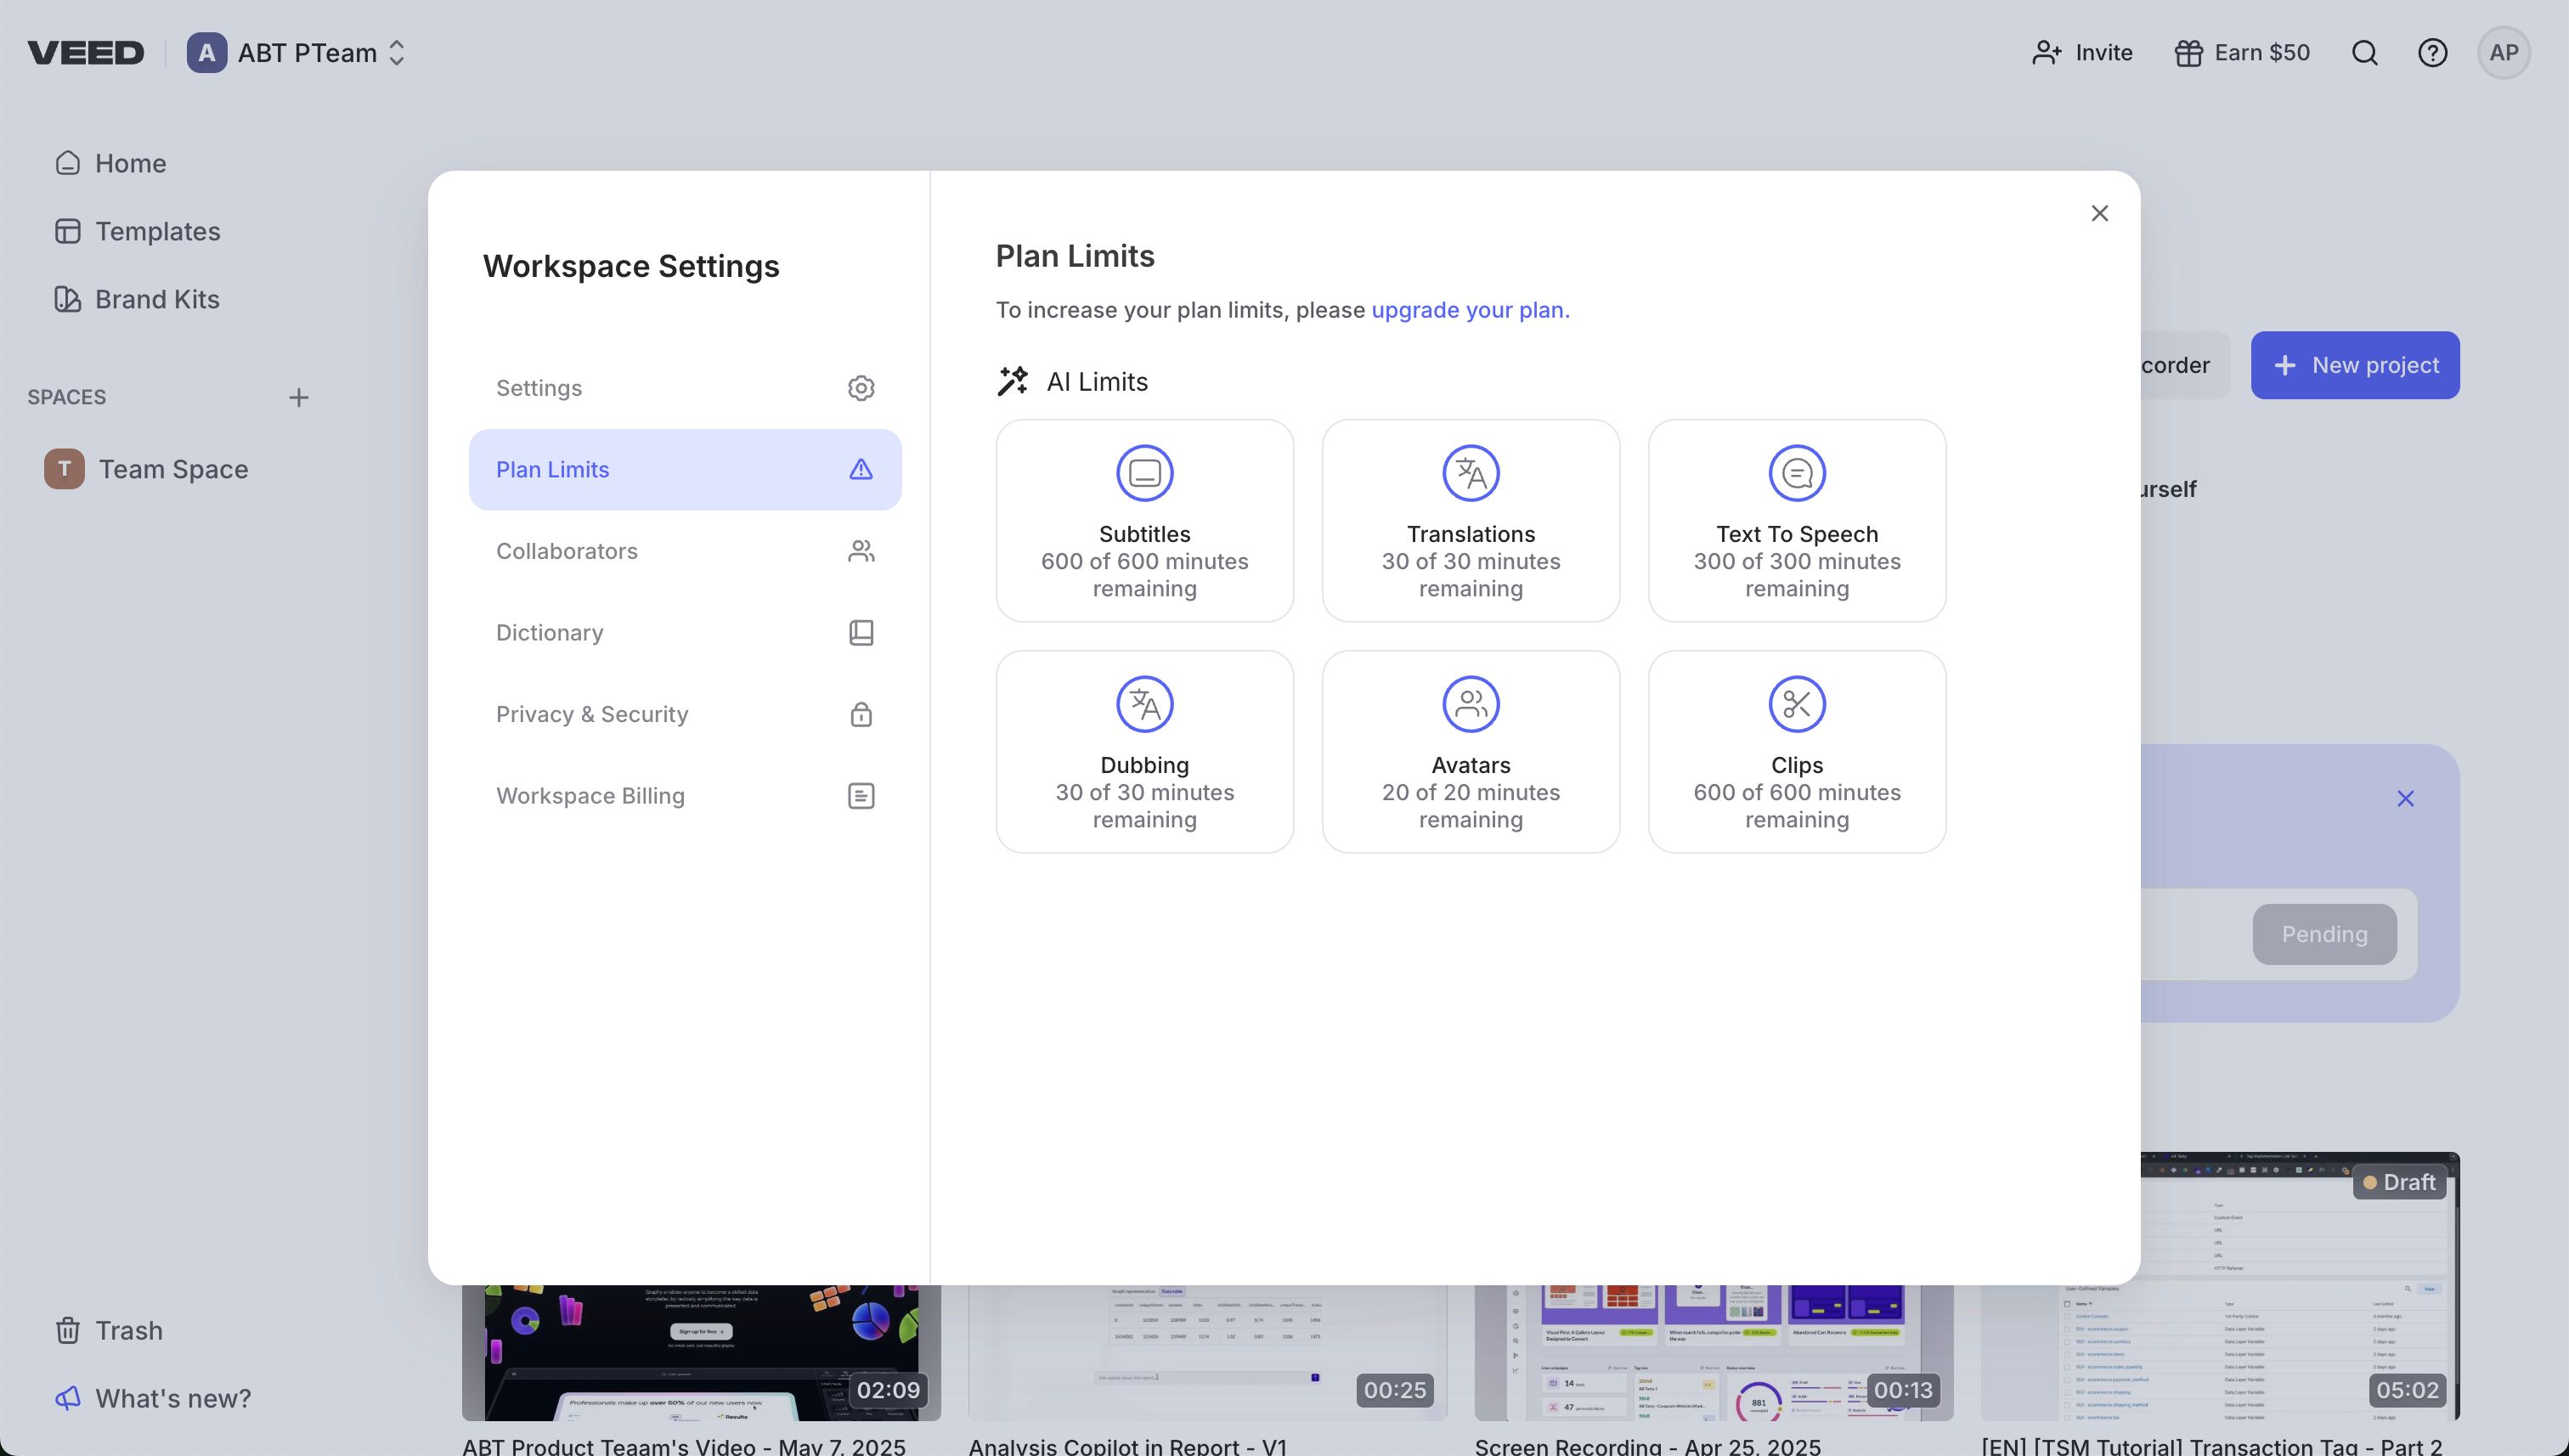Open Templates in the sidebar

coord(138,231)
